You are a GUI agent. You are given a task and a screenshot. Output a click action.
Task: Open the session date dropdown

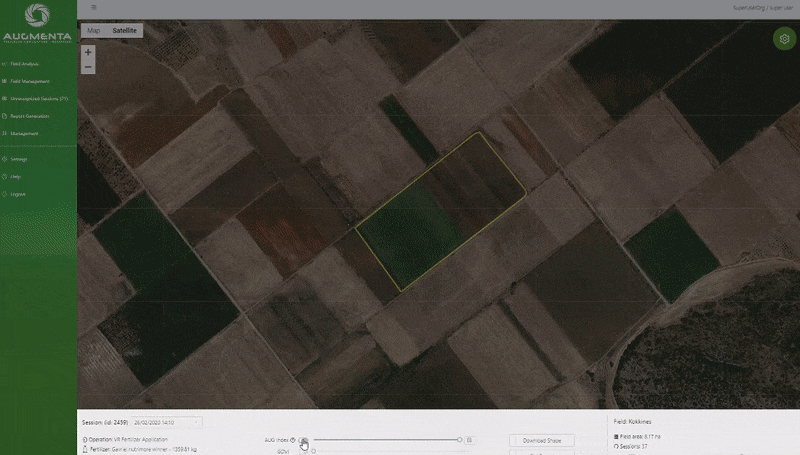click(167, 422)
